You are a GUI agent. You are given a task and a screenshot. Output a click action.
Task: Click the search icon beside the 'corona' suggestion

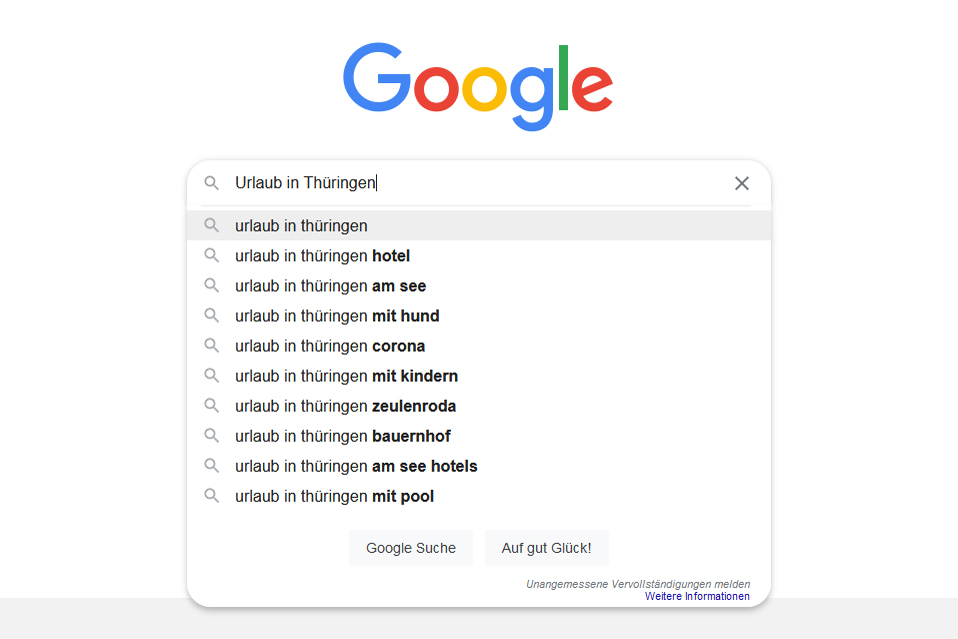pos(211,345)
